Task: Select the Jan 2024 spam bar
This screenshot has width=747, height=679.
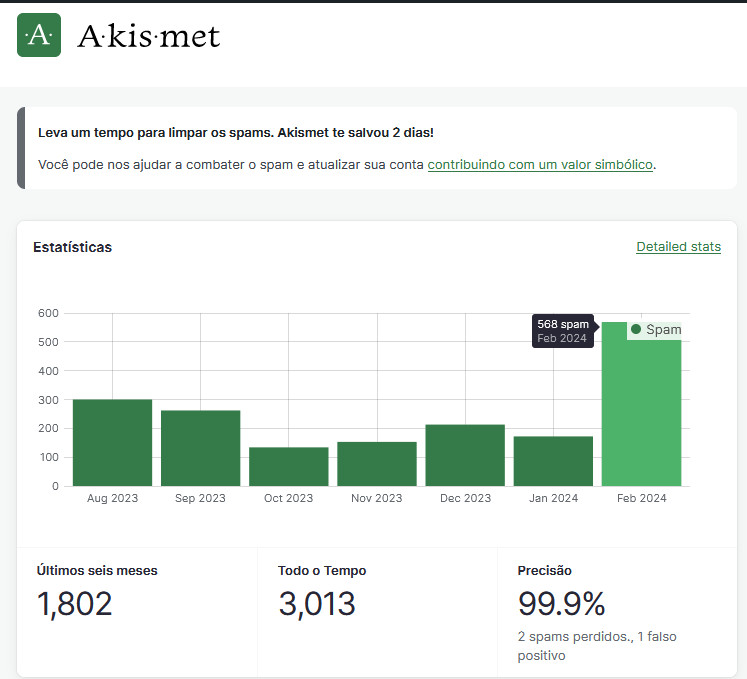Action: coord(553,461)
